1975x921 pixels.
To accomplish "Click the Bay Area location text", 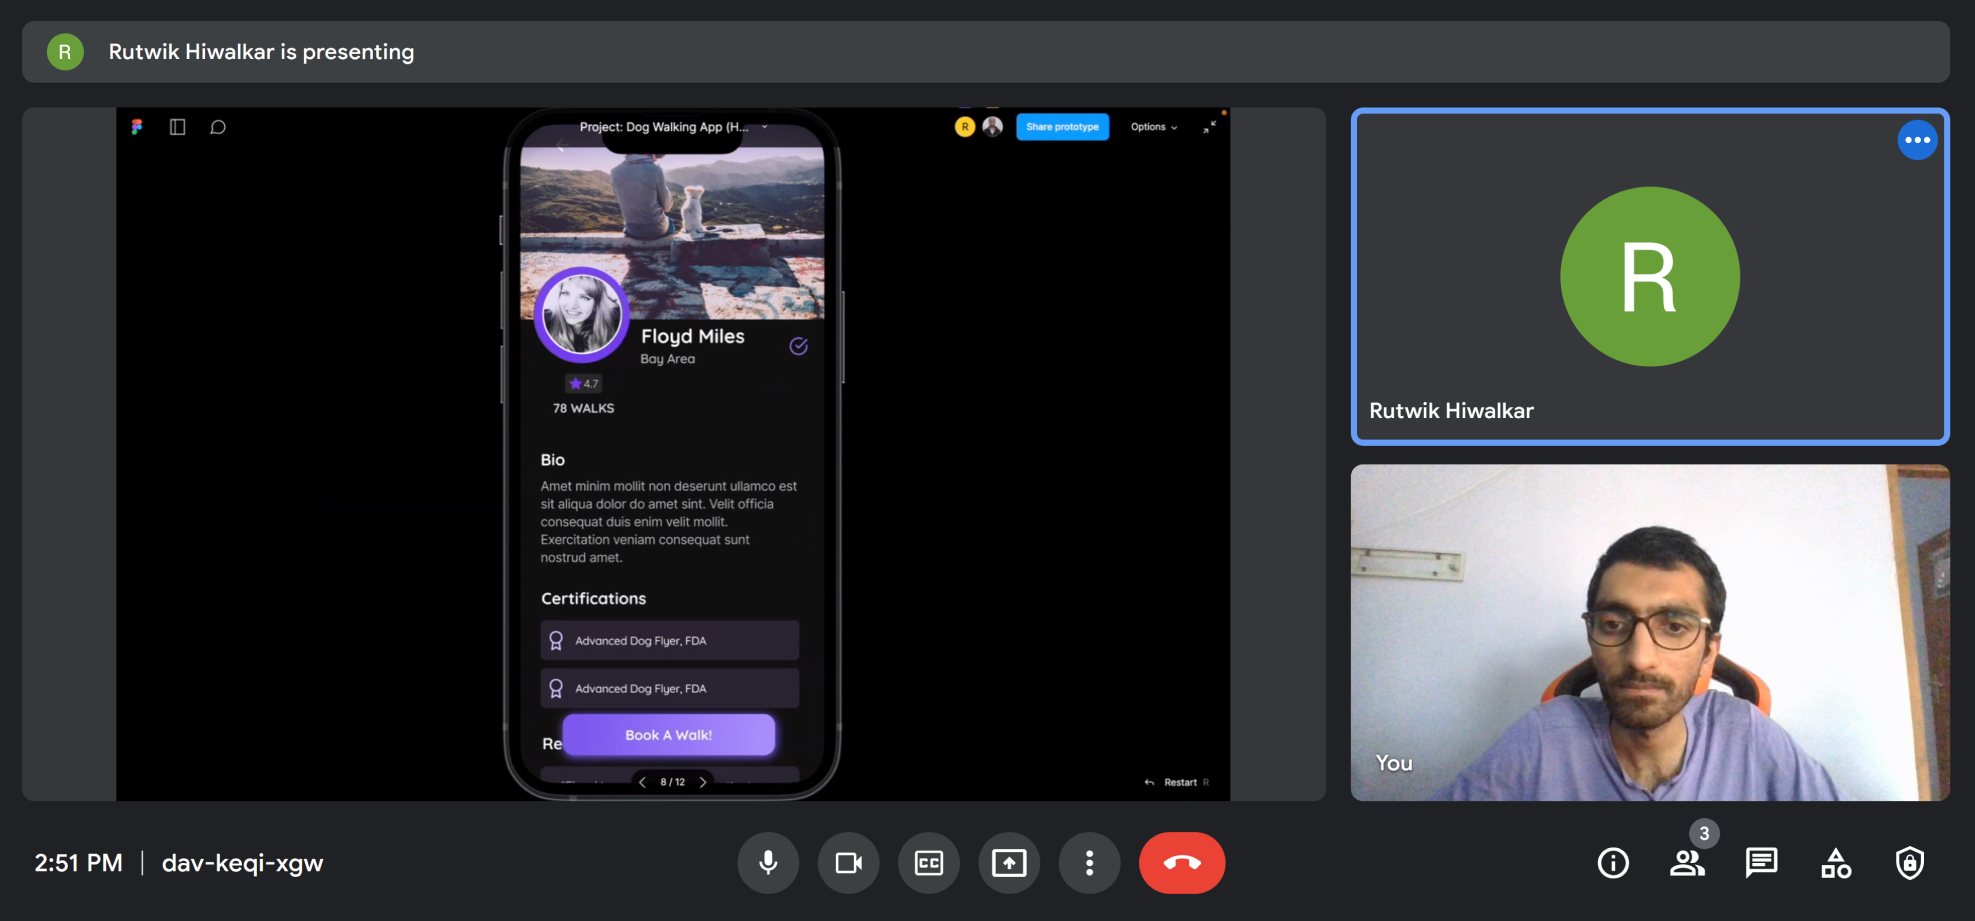I will point(668,359).
